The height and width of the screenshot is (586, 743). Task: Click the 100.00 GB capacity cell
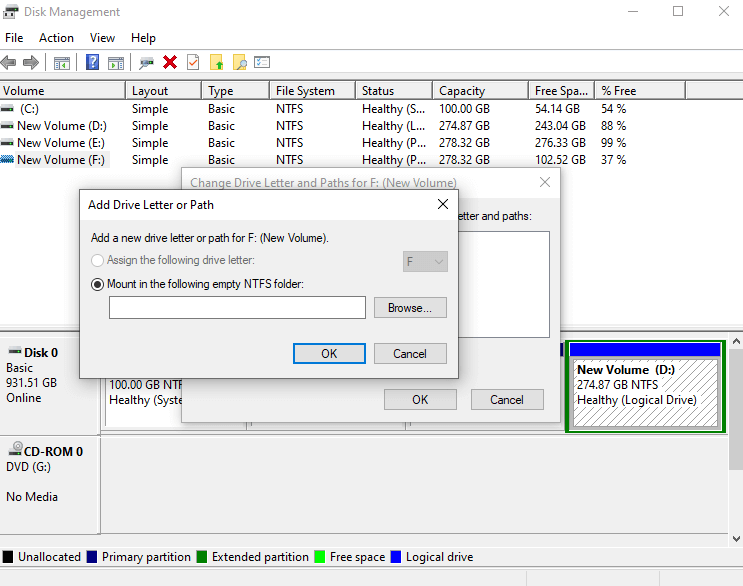tap(464, 109)
